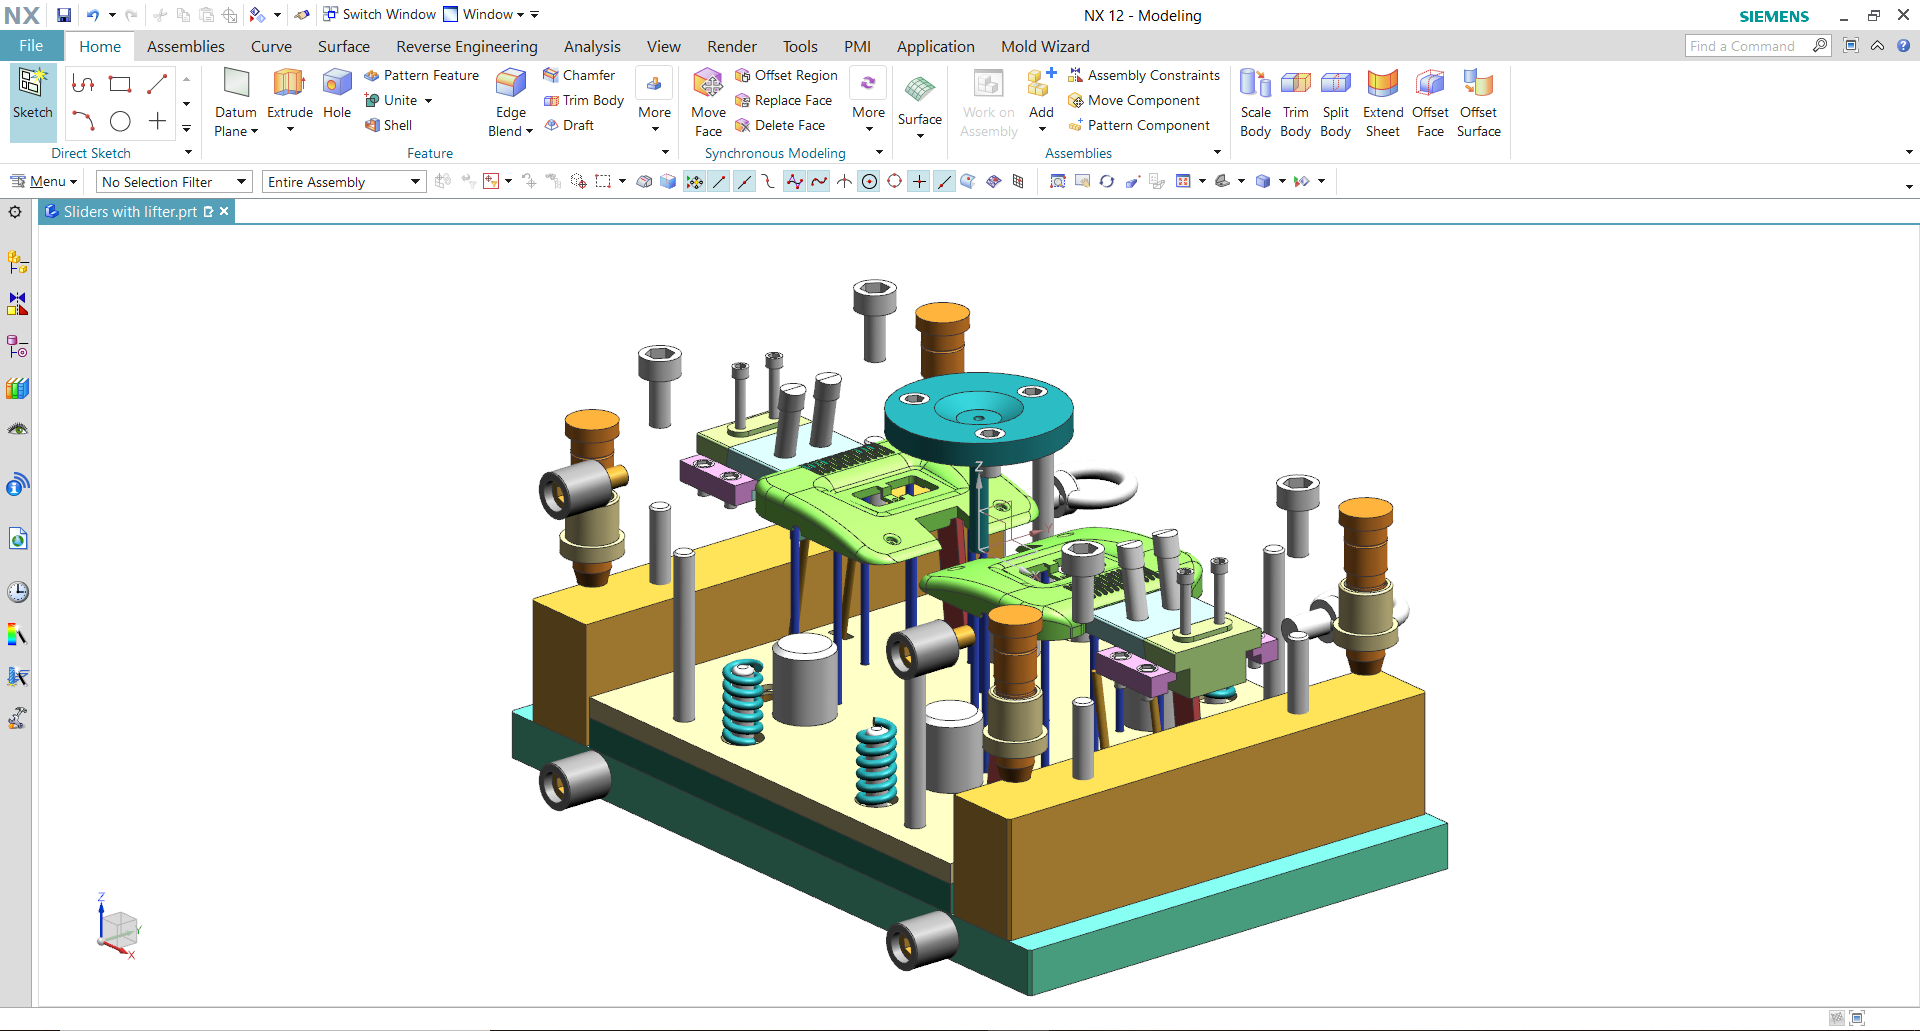Expand the Unite boolean dropdown arrow
The image size is (1920, 1031).
428,100
